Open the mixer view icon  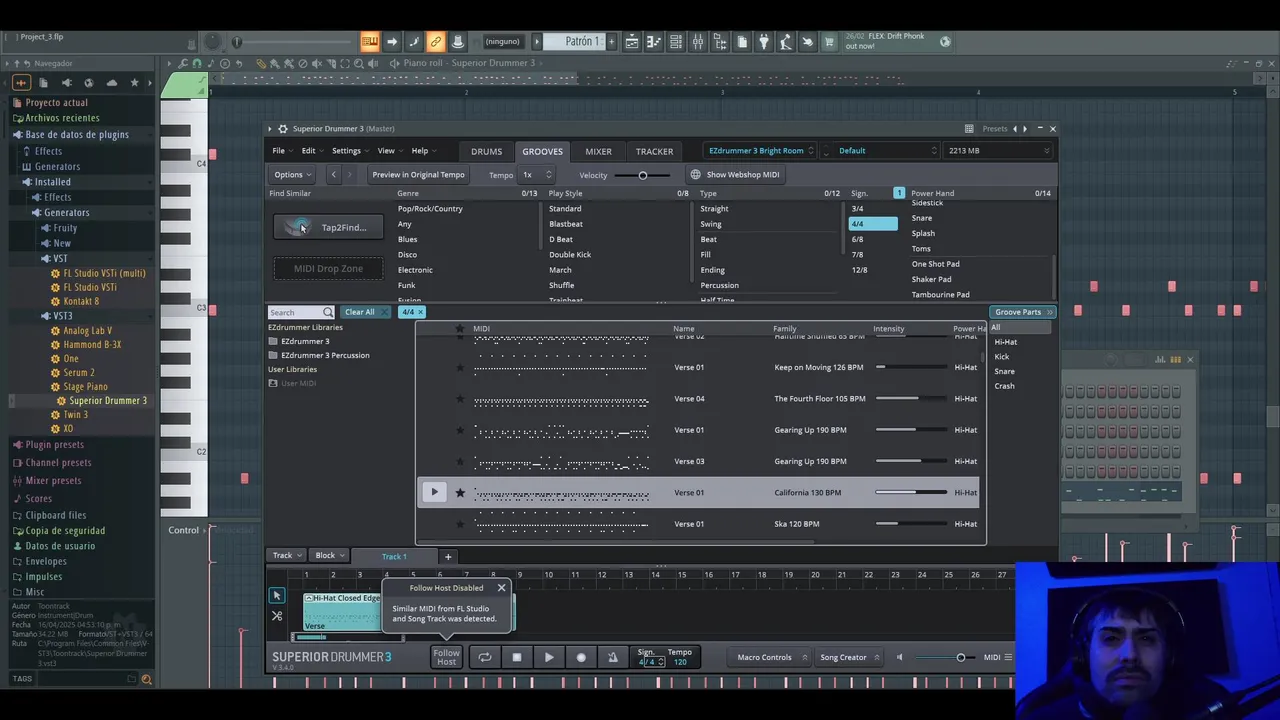(698, 42)
